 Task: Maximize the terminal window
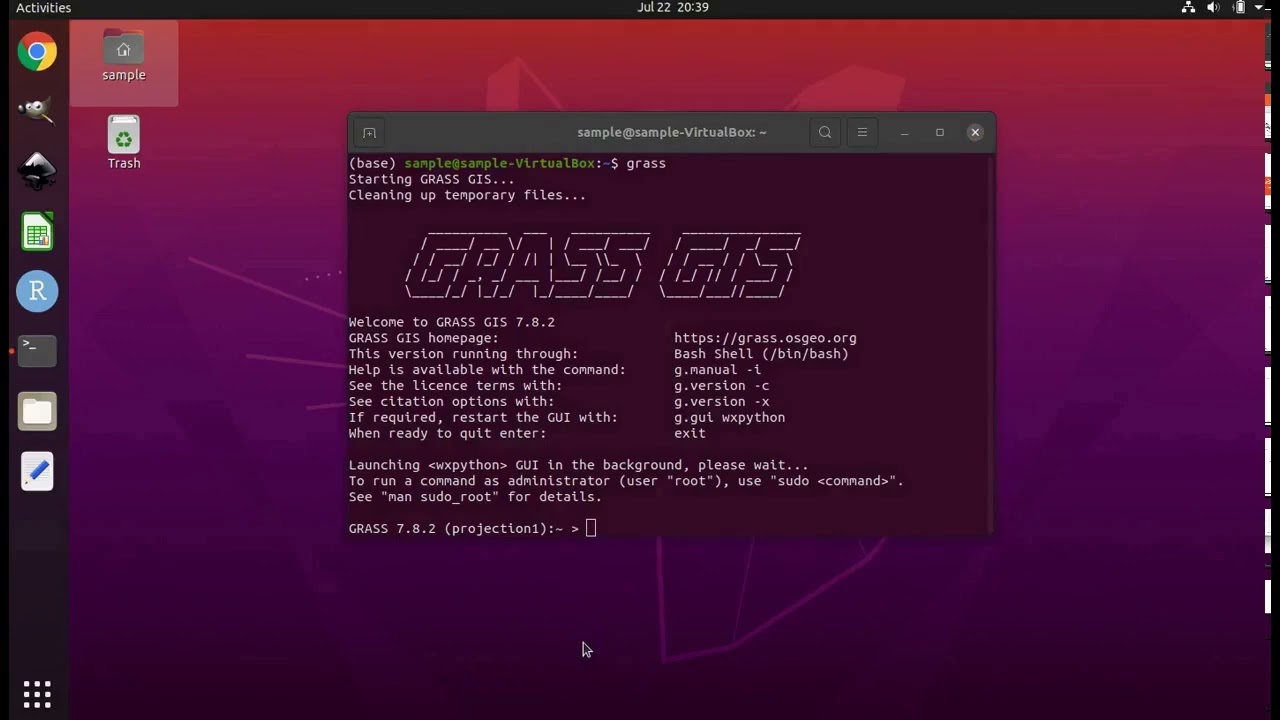pos(940,132)
